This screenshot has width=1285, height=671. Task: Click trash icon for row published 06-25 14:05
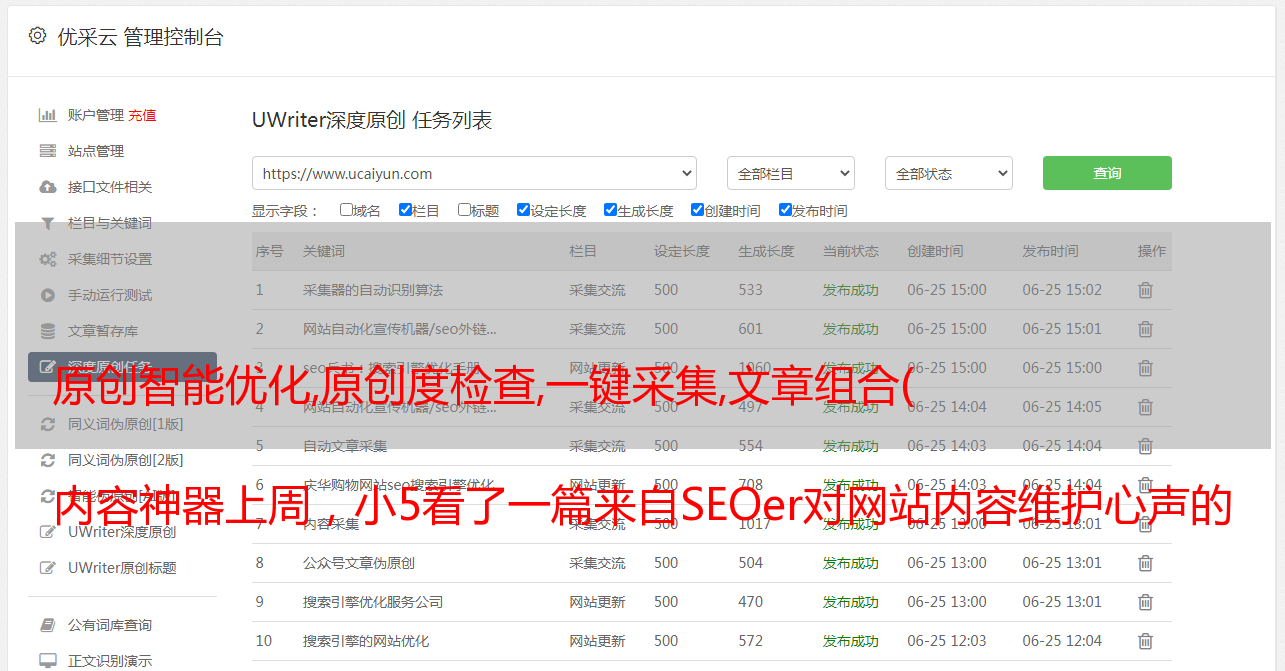[1145, 407]
